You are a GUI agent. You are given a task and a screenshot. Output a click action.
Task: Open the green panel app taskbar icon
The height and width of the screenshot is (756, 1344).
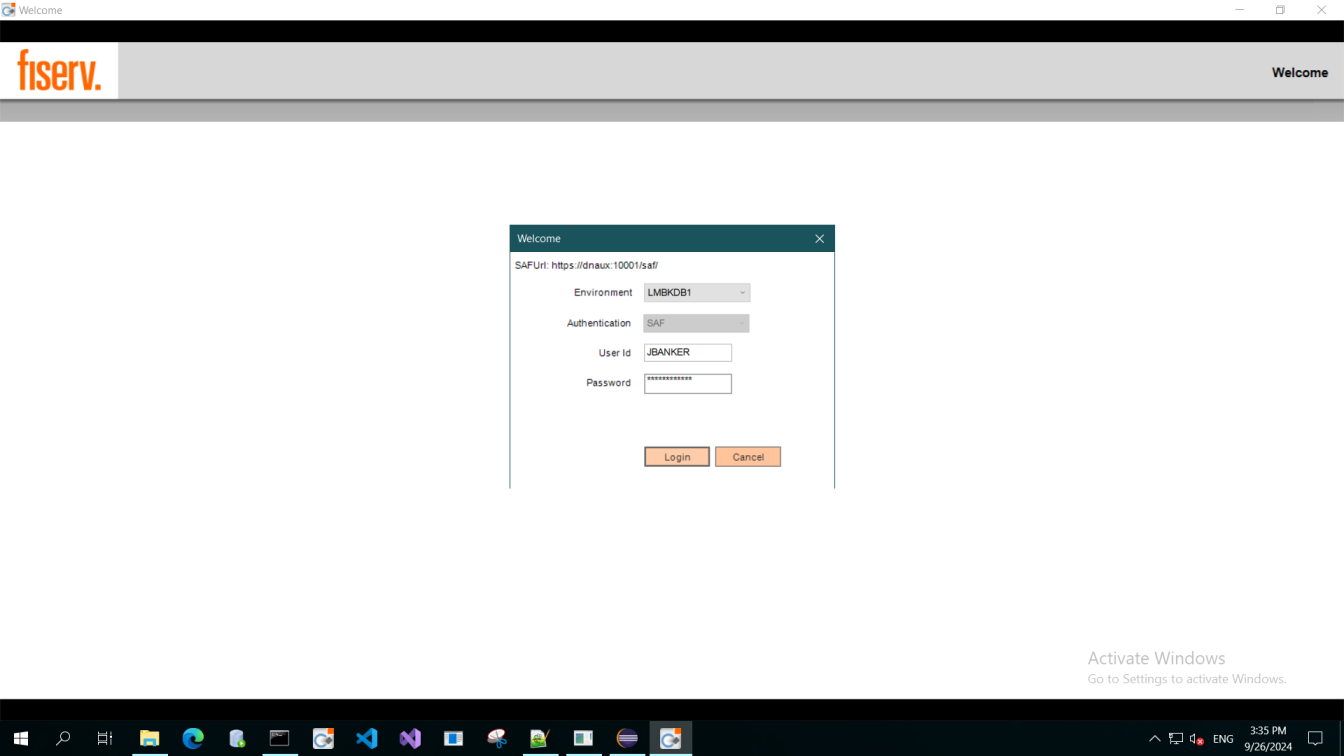click(584, 739)
